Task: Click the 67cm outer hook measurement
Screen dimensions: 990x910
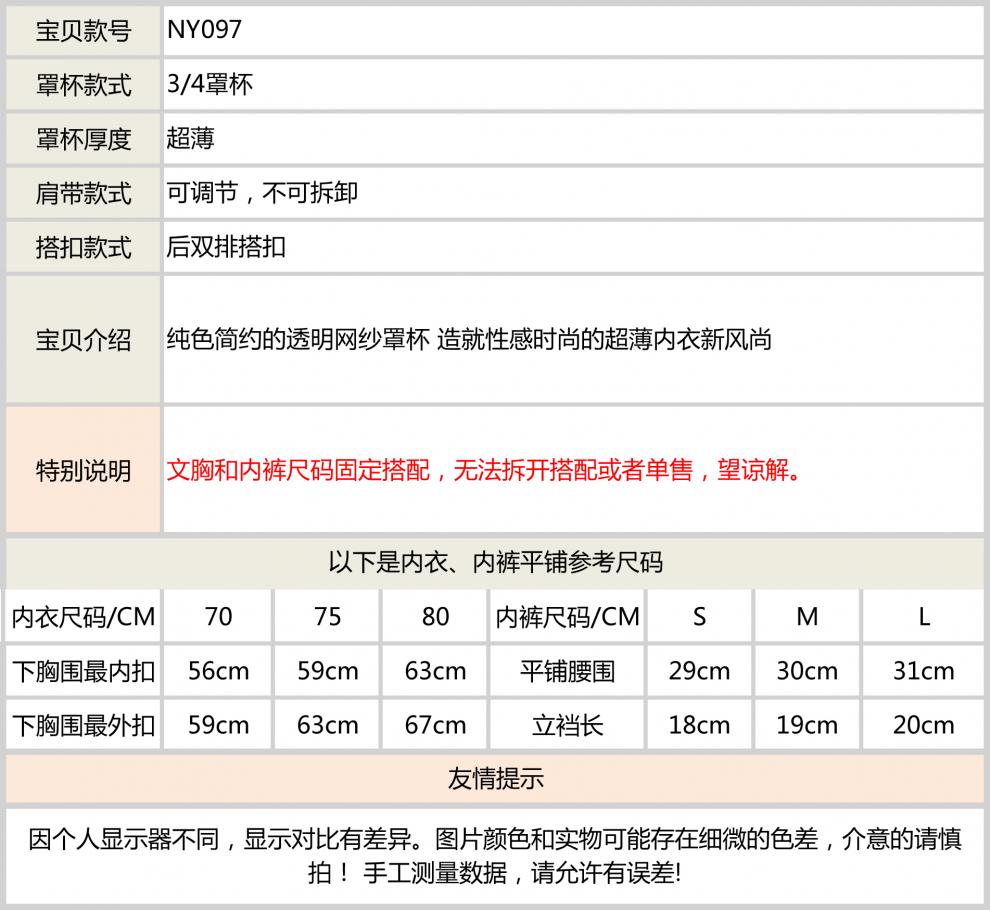Action: (x=435, y=725)
